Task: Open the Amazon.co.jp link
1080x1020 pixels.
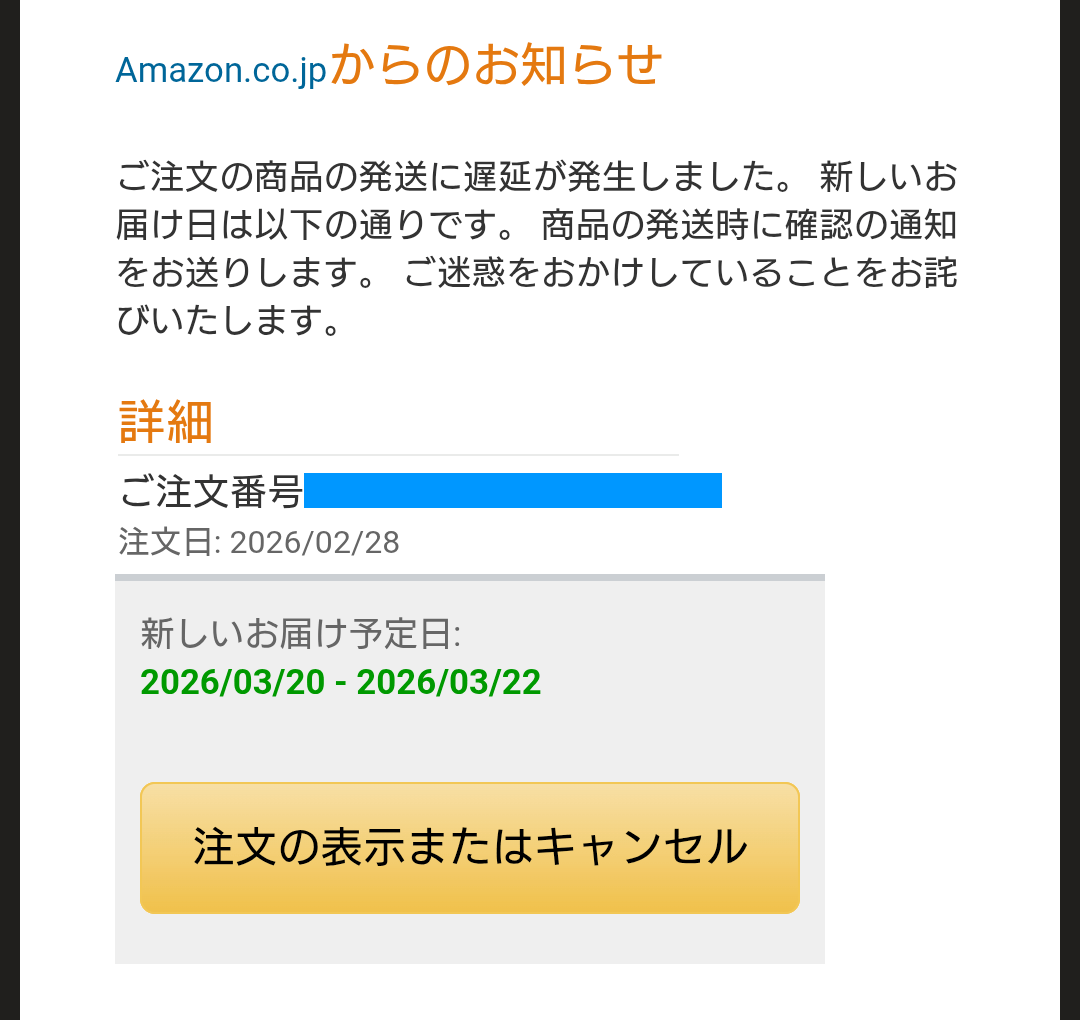Action: pyautogui.click(x=221, y=70)
